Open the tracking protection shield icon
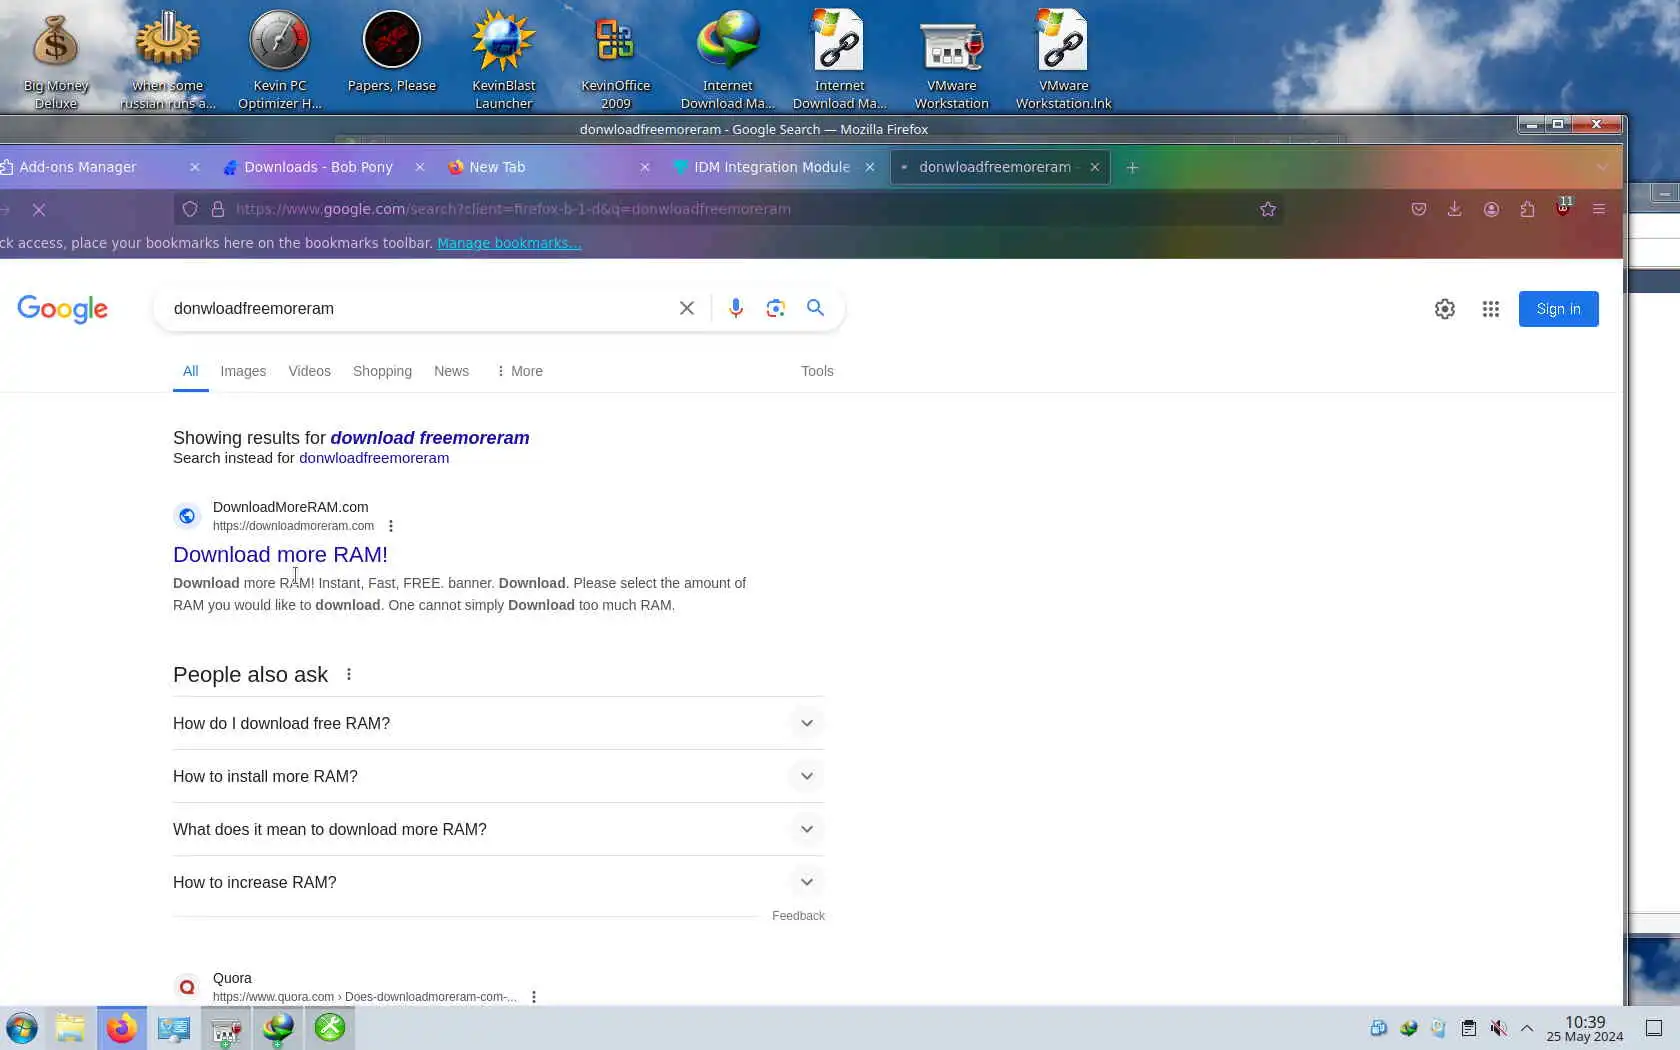1680x1050 pixels. click(190, 209)
